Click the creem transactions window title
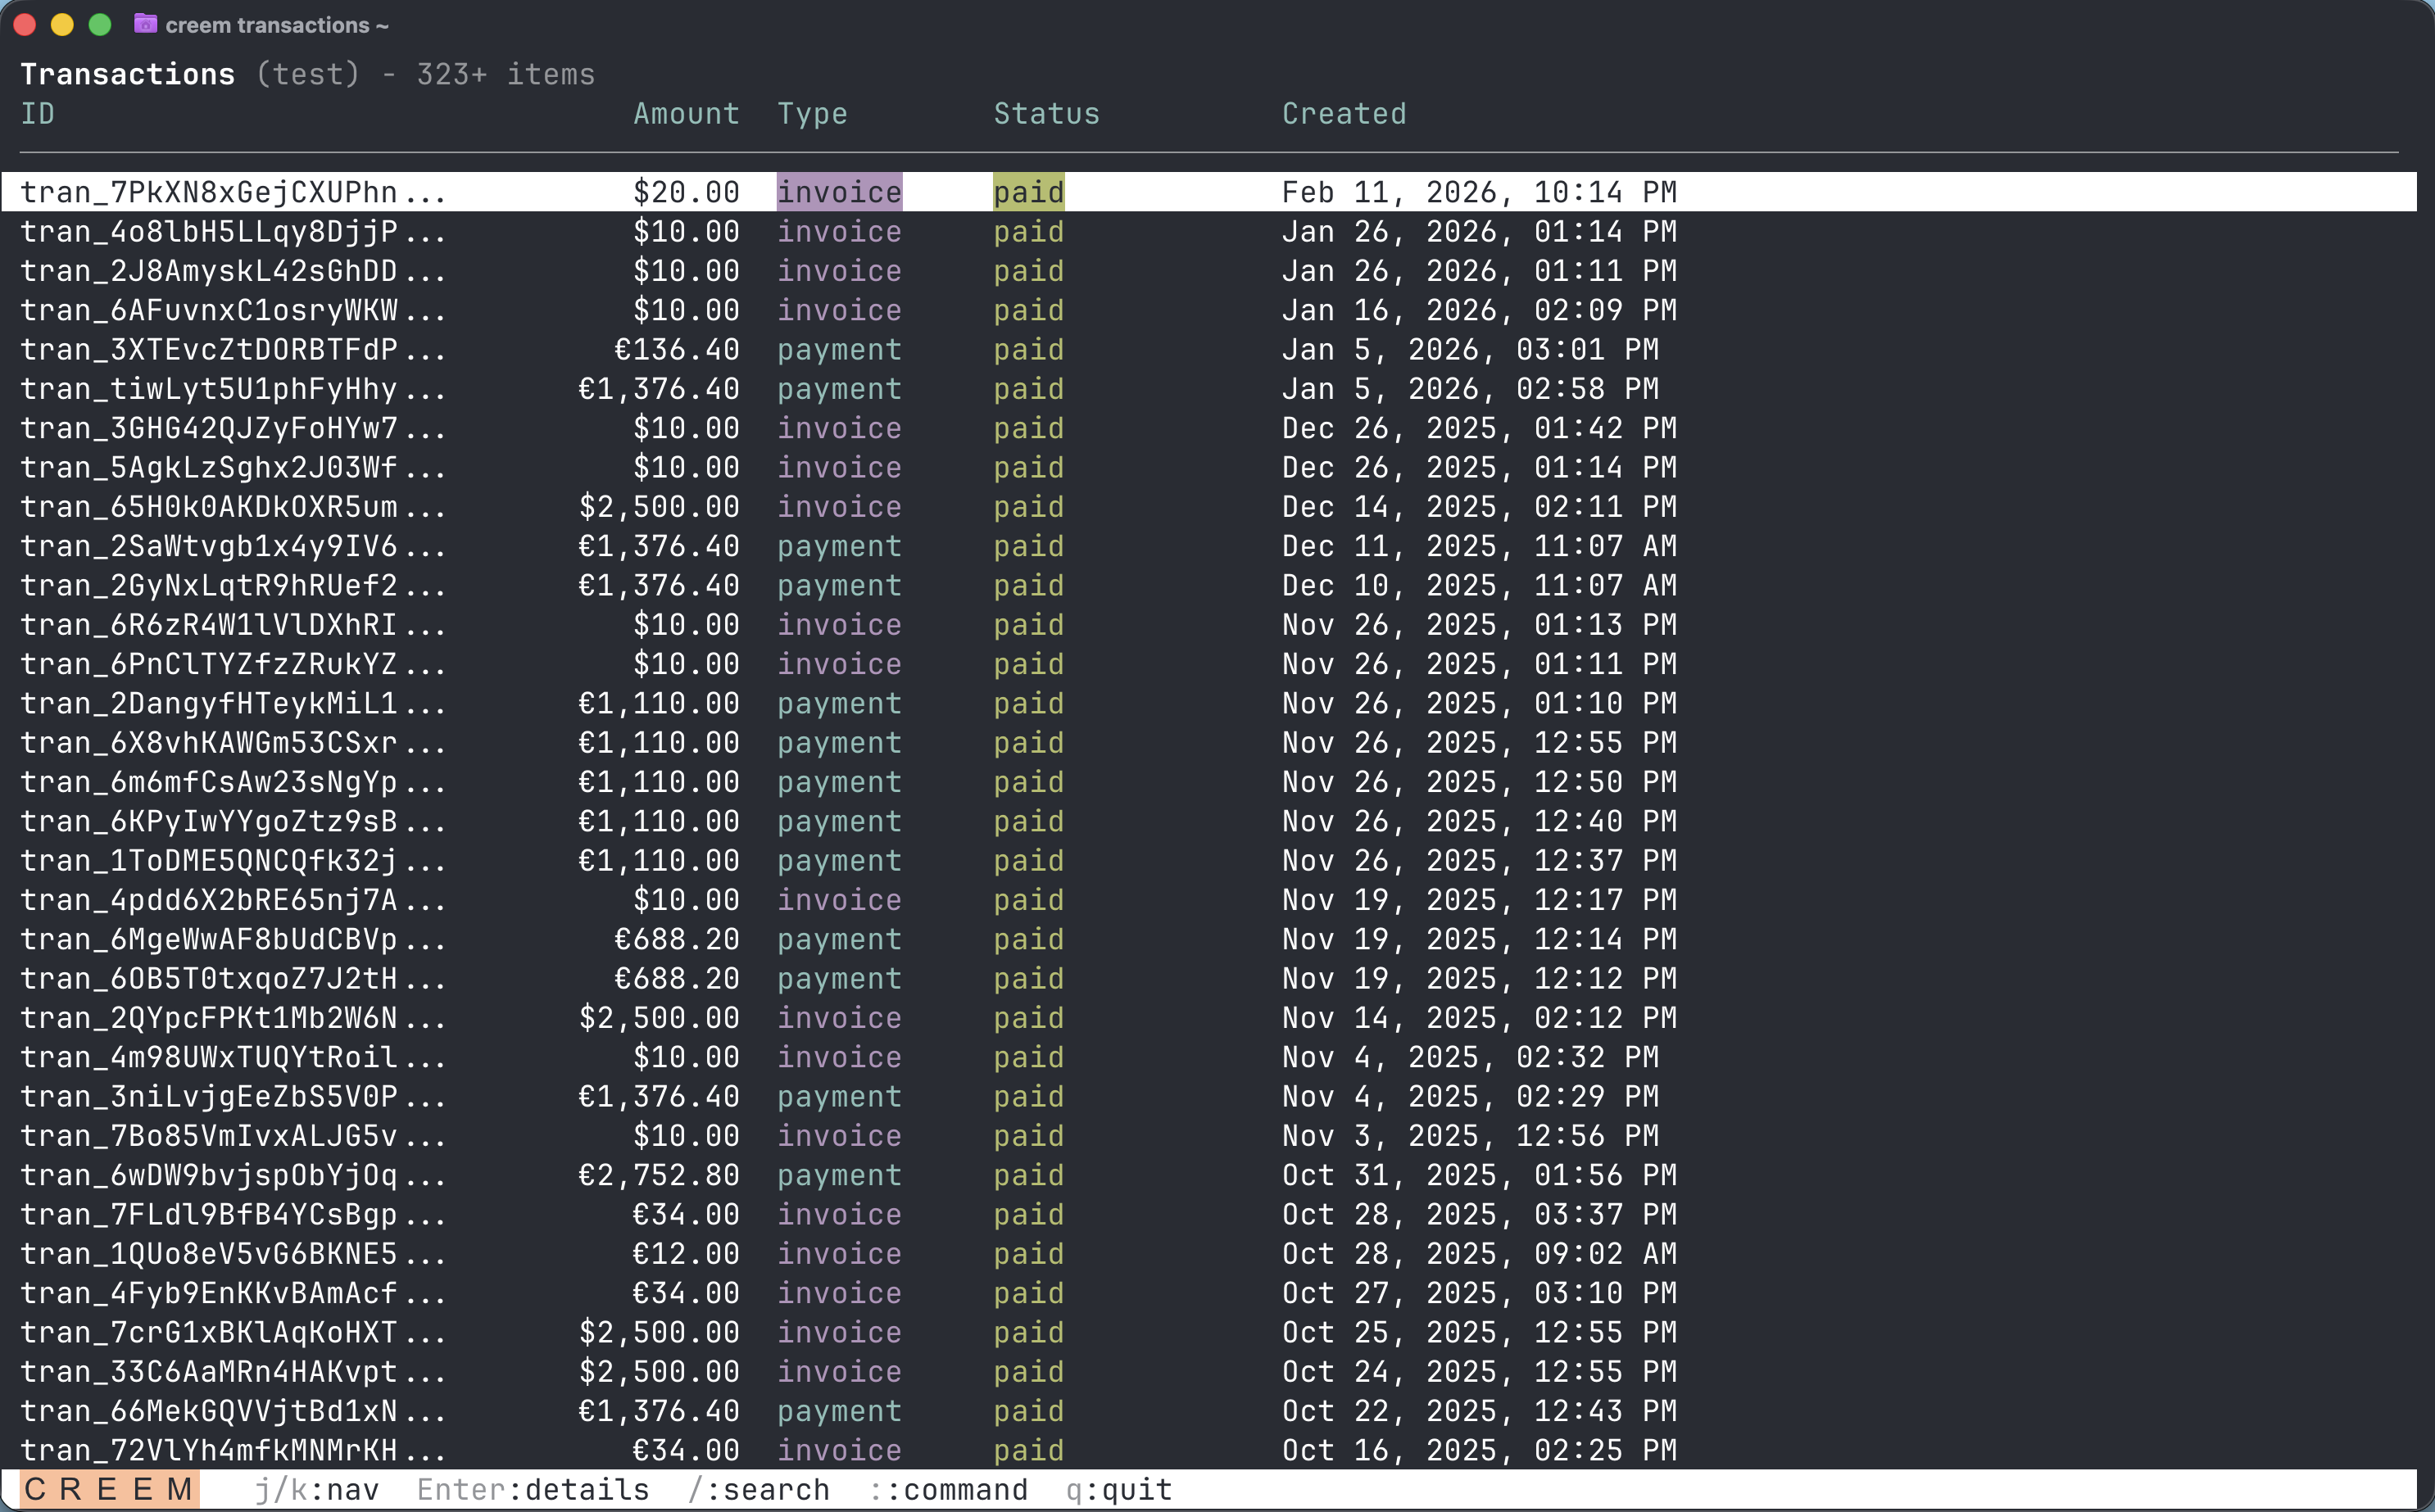This screenshot has width=2435, height=1512. 277,25
